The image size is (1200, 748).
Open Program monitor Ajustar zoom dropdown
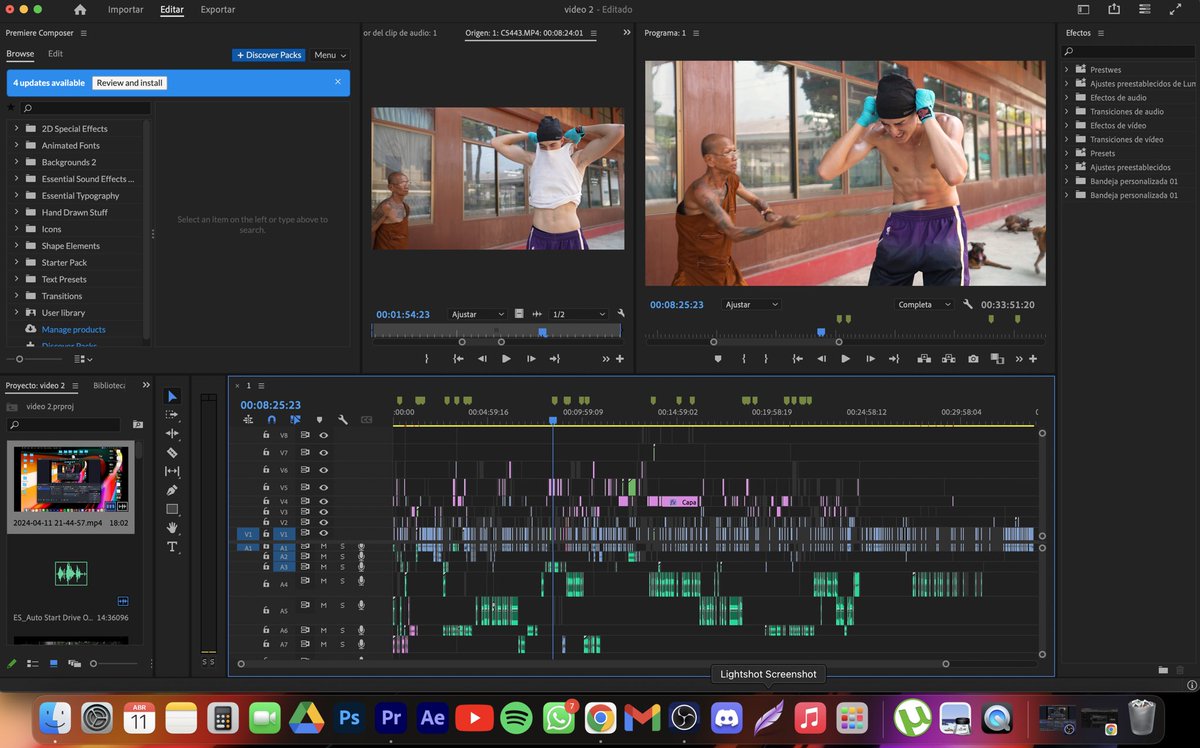751,304
